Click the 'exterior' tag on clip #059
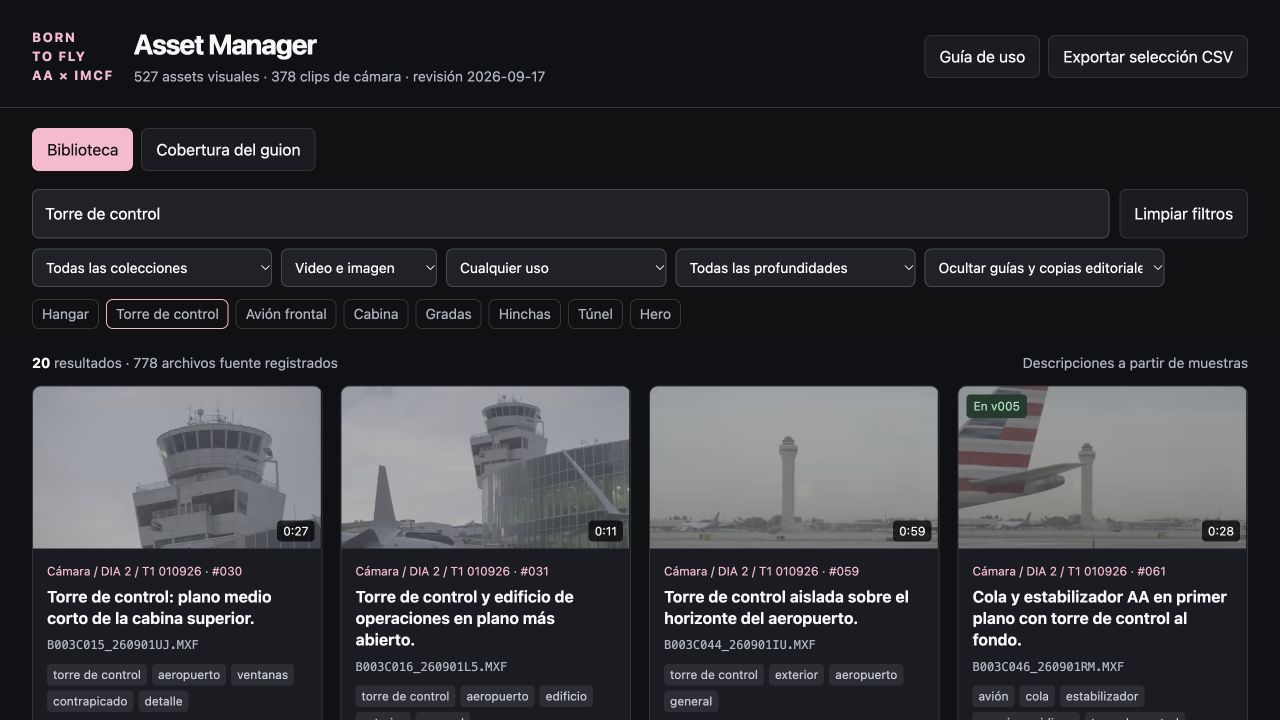 click(x=796, y=675)
